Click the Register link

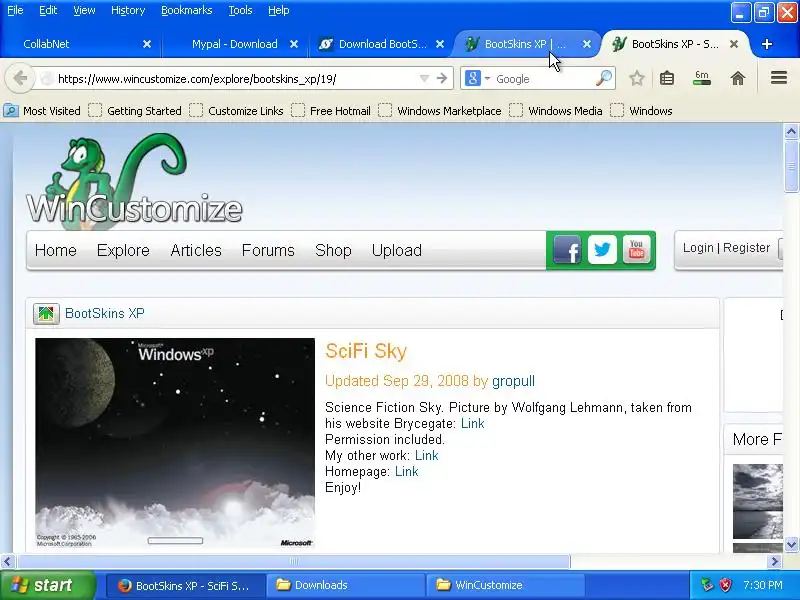pos(746,247)
